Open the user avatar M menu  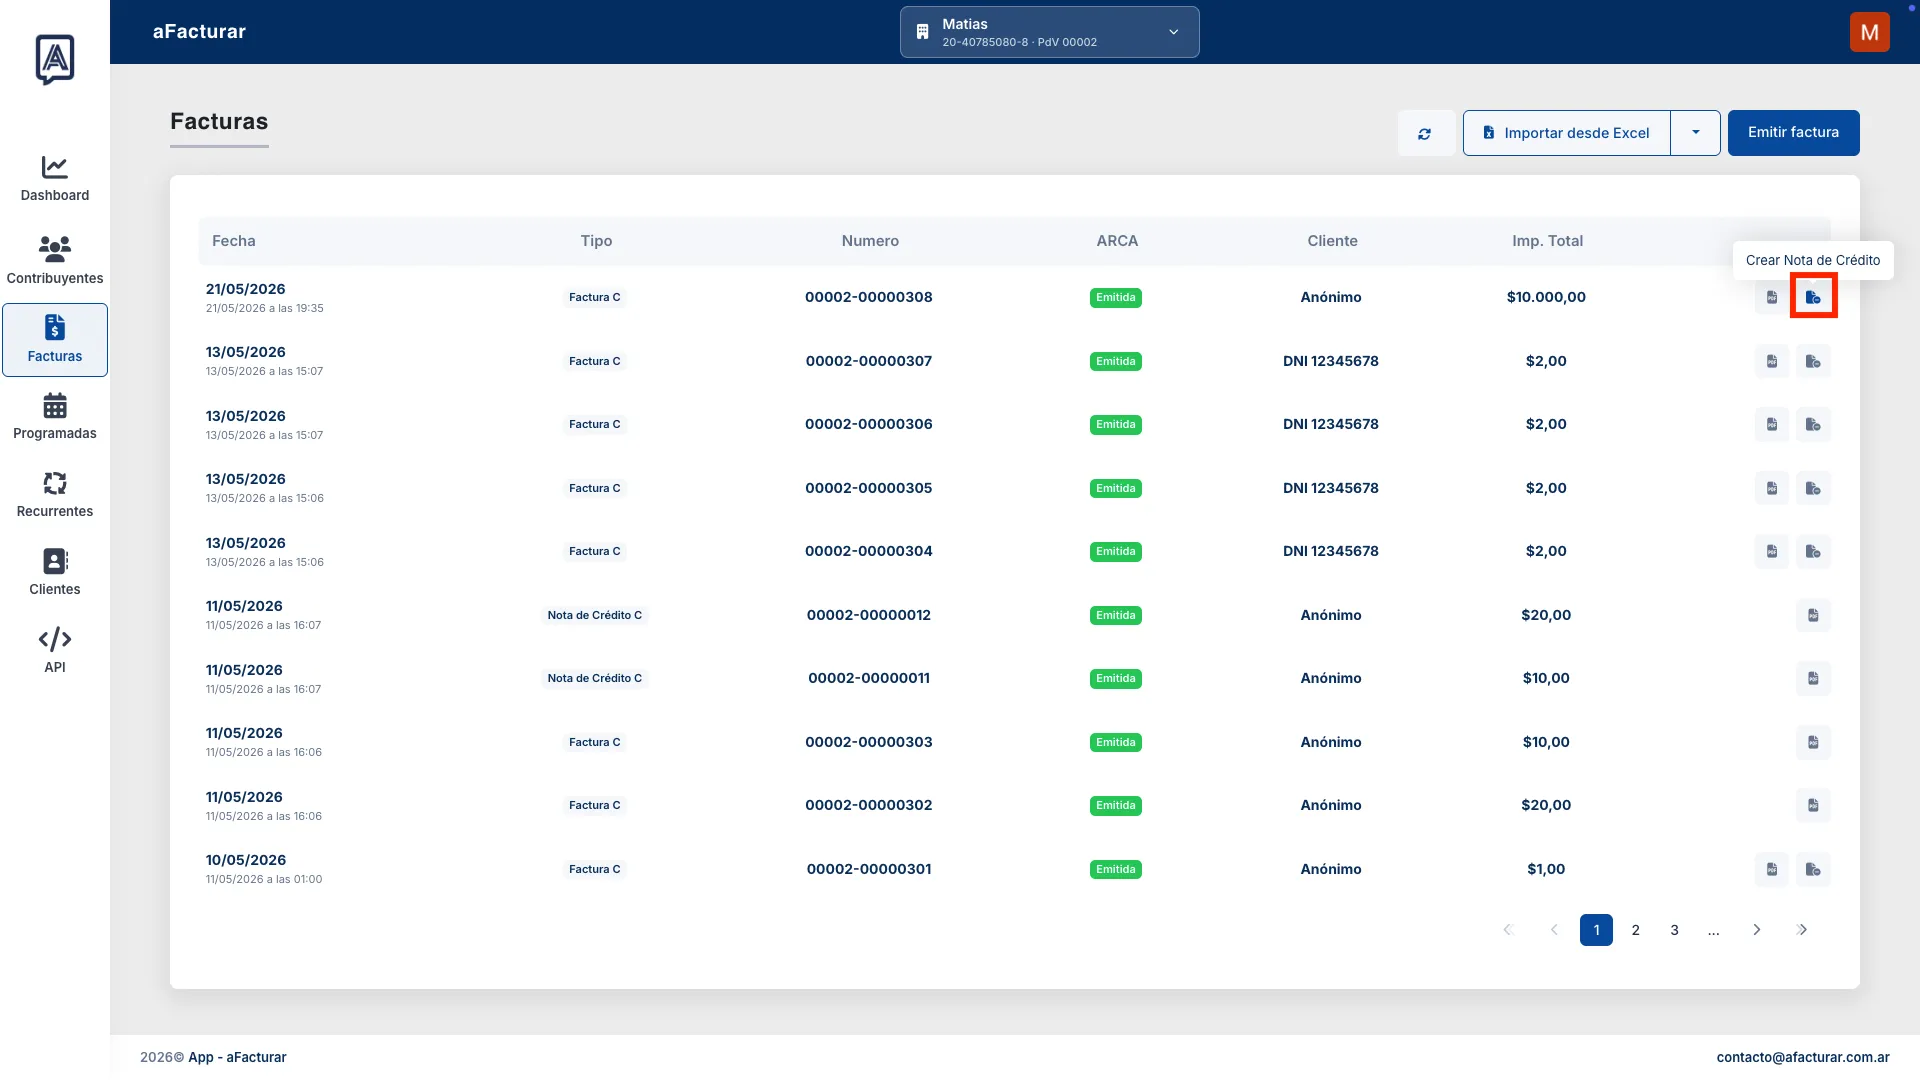pyautogui.click(x=1869, y=32)
